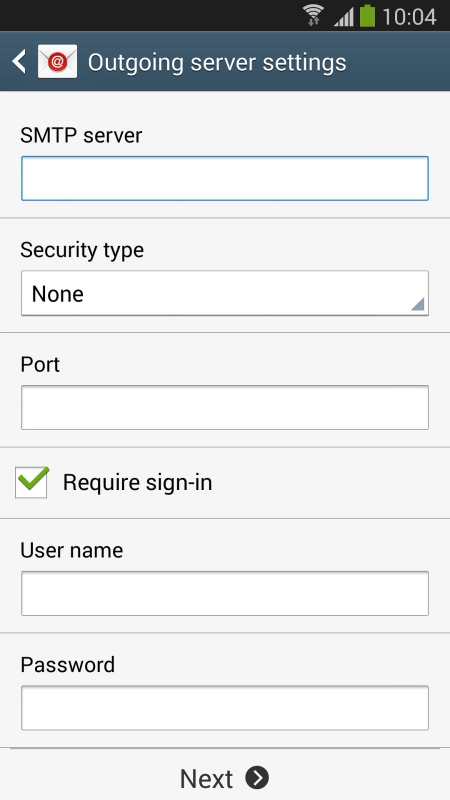The height and width of the screenshot is (800, 450).
Task: Tap the 10:04 clock in status bar
Action: 409,17
